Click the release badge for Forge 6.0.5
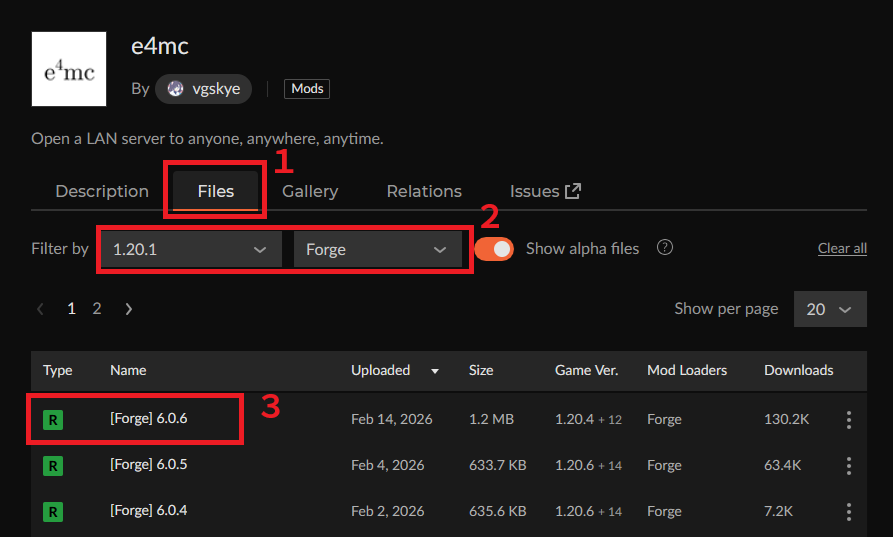The image size is (893, 537). click(53, 466)
